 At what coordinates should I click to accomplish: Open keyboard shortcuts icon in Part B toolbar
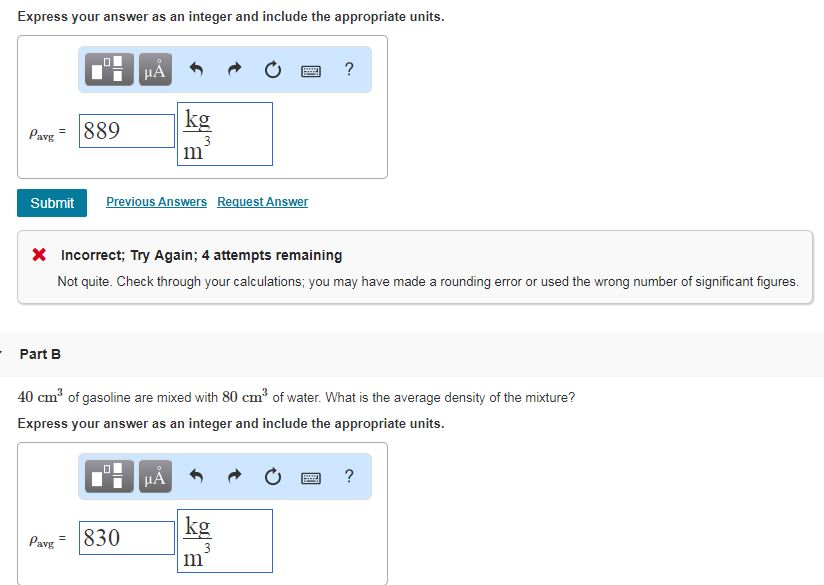[x=310, y=476]
